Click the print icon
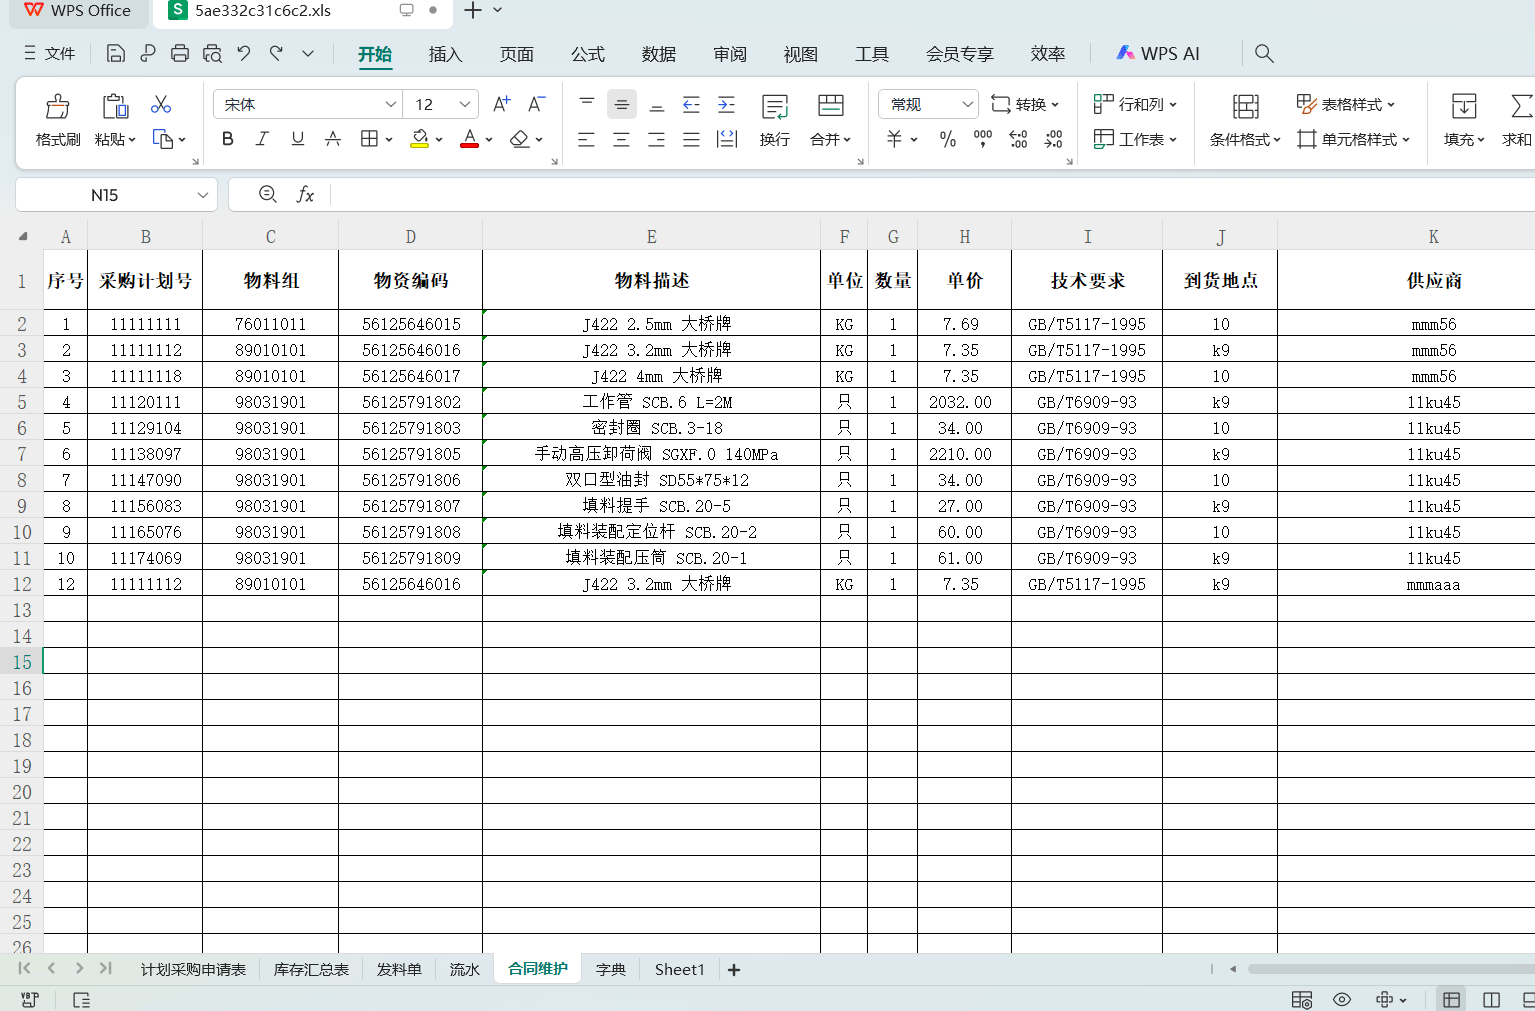 180,53
